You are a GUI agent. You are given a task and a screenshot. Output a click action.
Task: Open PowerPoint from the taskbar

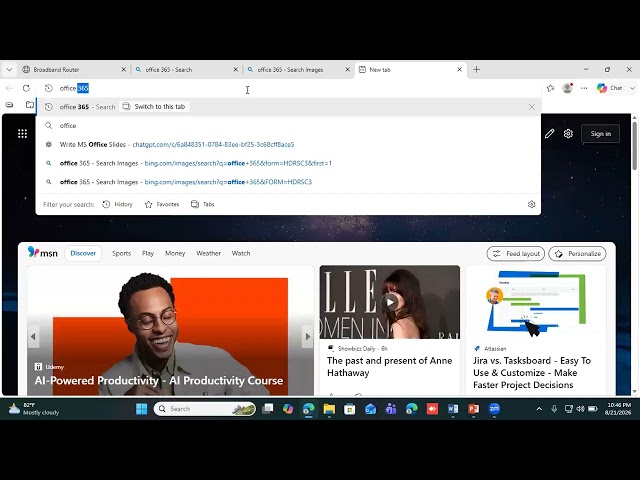[473, 409]
